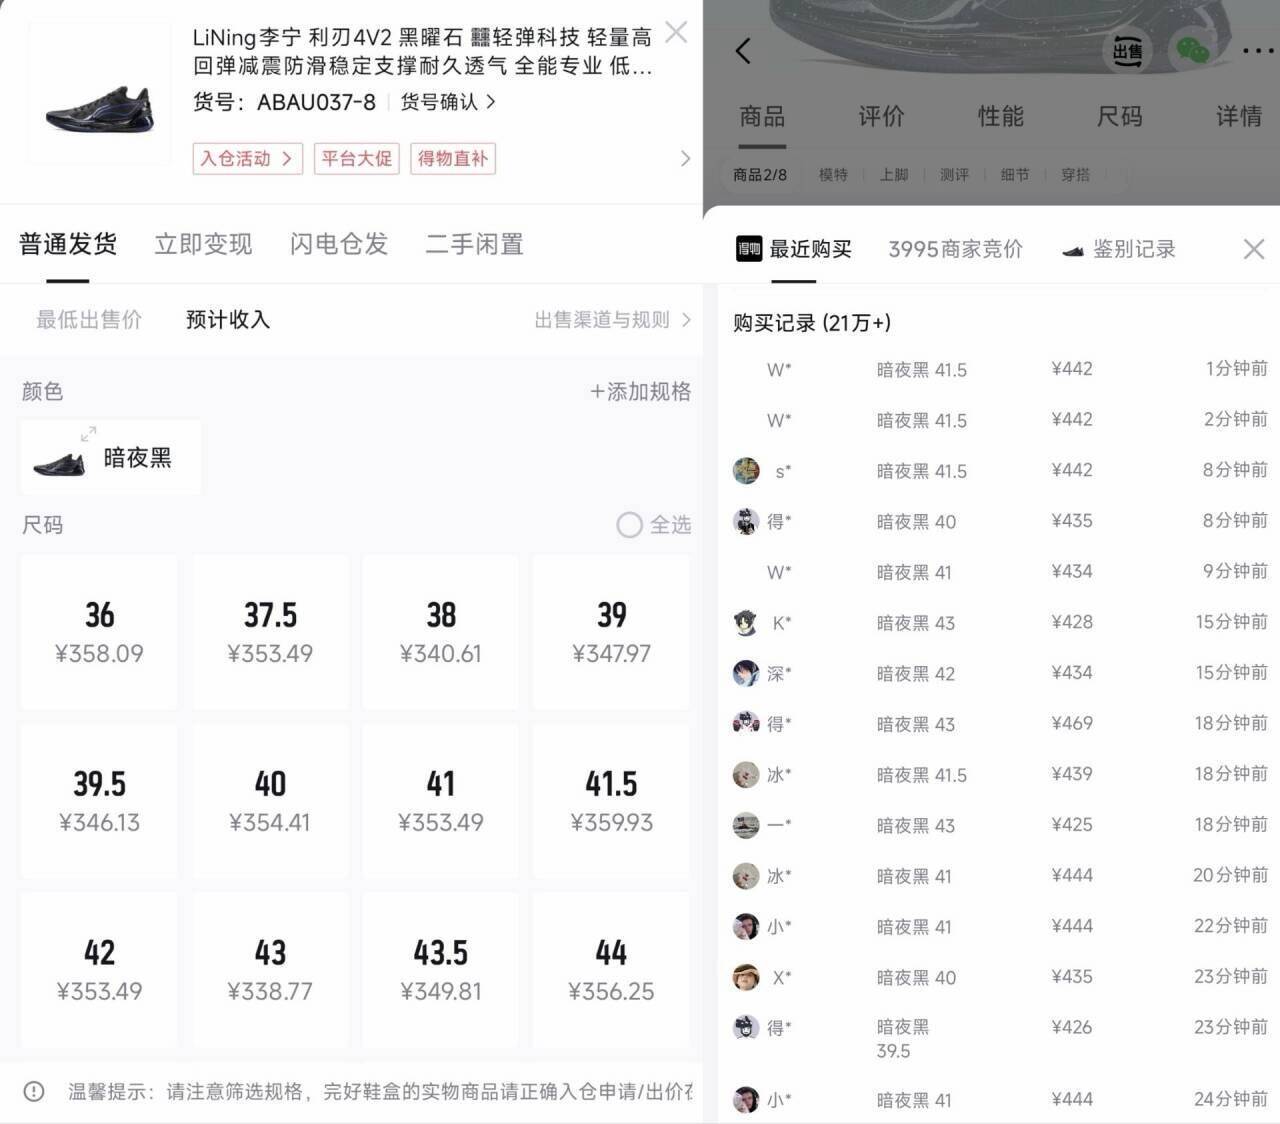Tap the 得物直补 tag
This screenshot has height=1124, width=1280.
coord(453,159)
